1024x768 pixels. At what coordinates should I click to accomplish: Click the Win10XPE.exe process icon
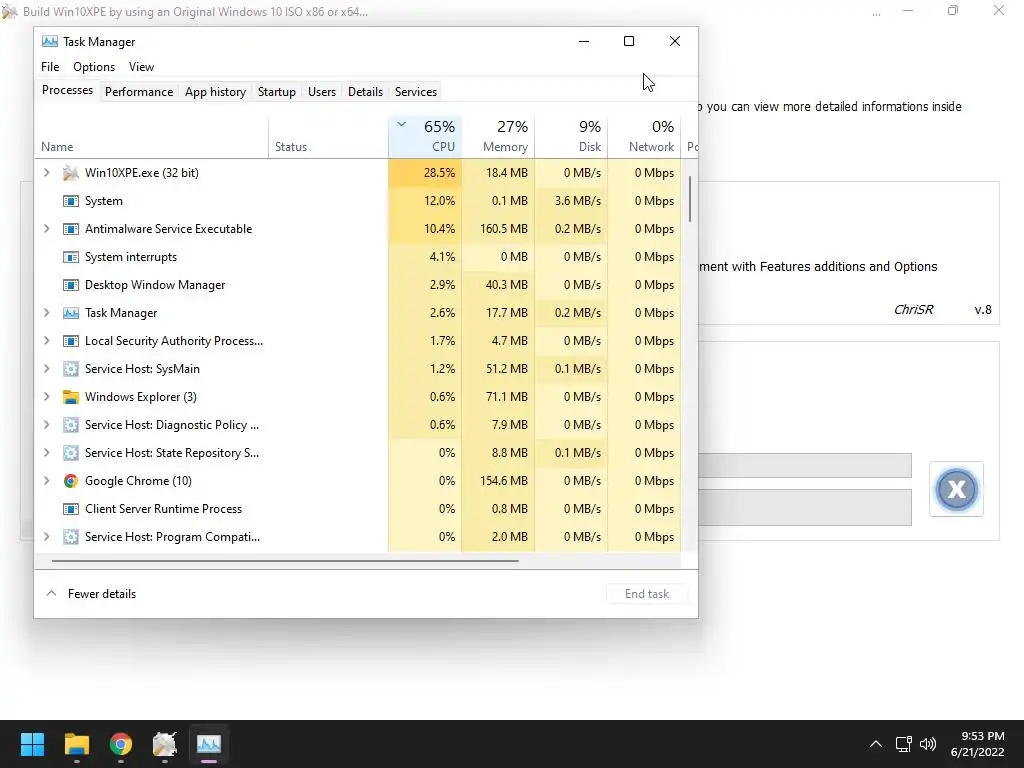point(71,173)
